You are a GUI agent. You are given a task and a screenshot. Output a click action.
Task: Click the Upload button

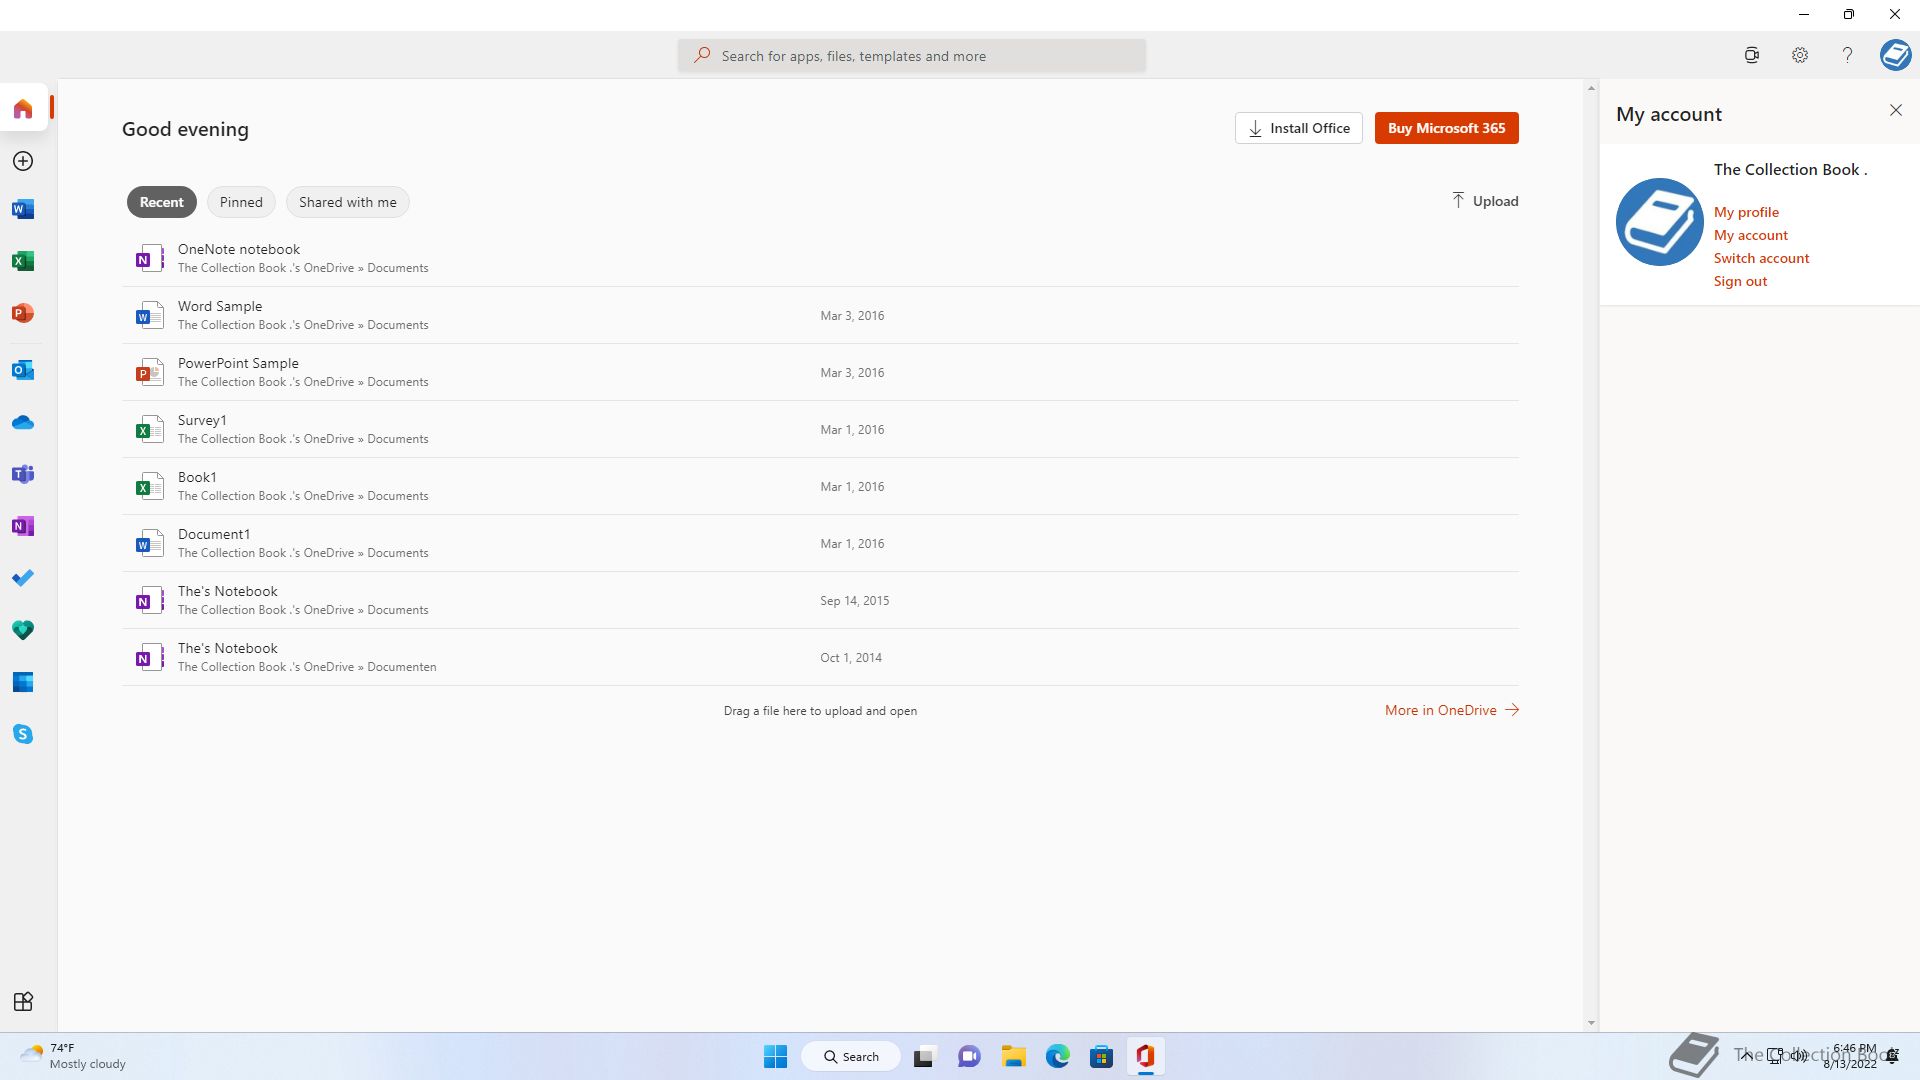pyautogui.click(x=1485, y=201)
